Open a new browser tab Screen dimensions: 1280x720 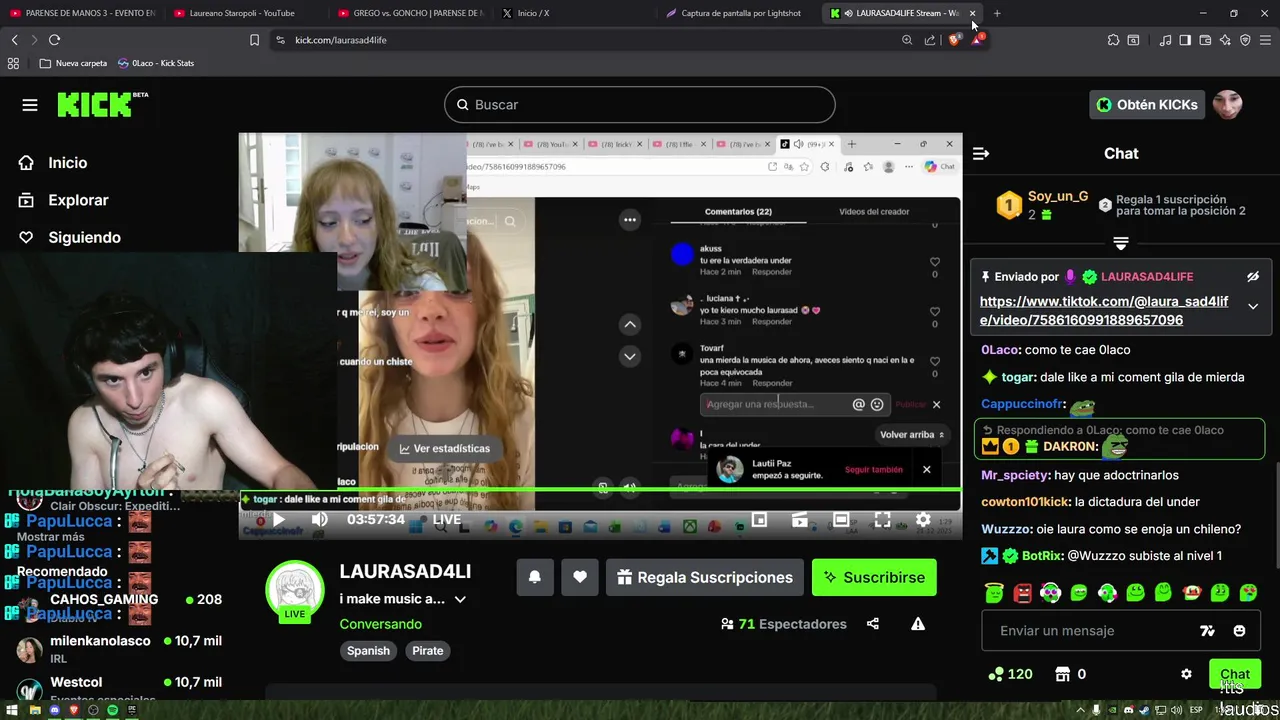point(997,13)
